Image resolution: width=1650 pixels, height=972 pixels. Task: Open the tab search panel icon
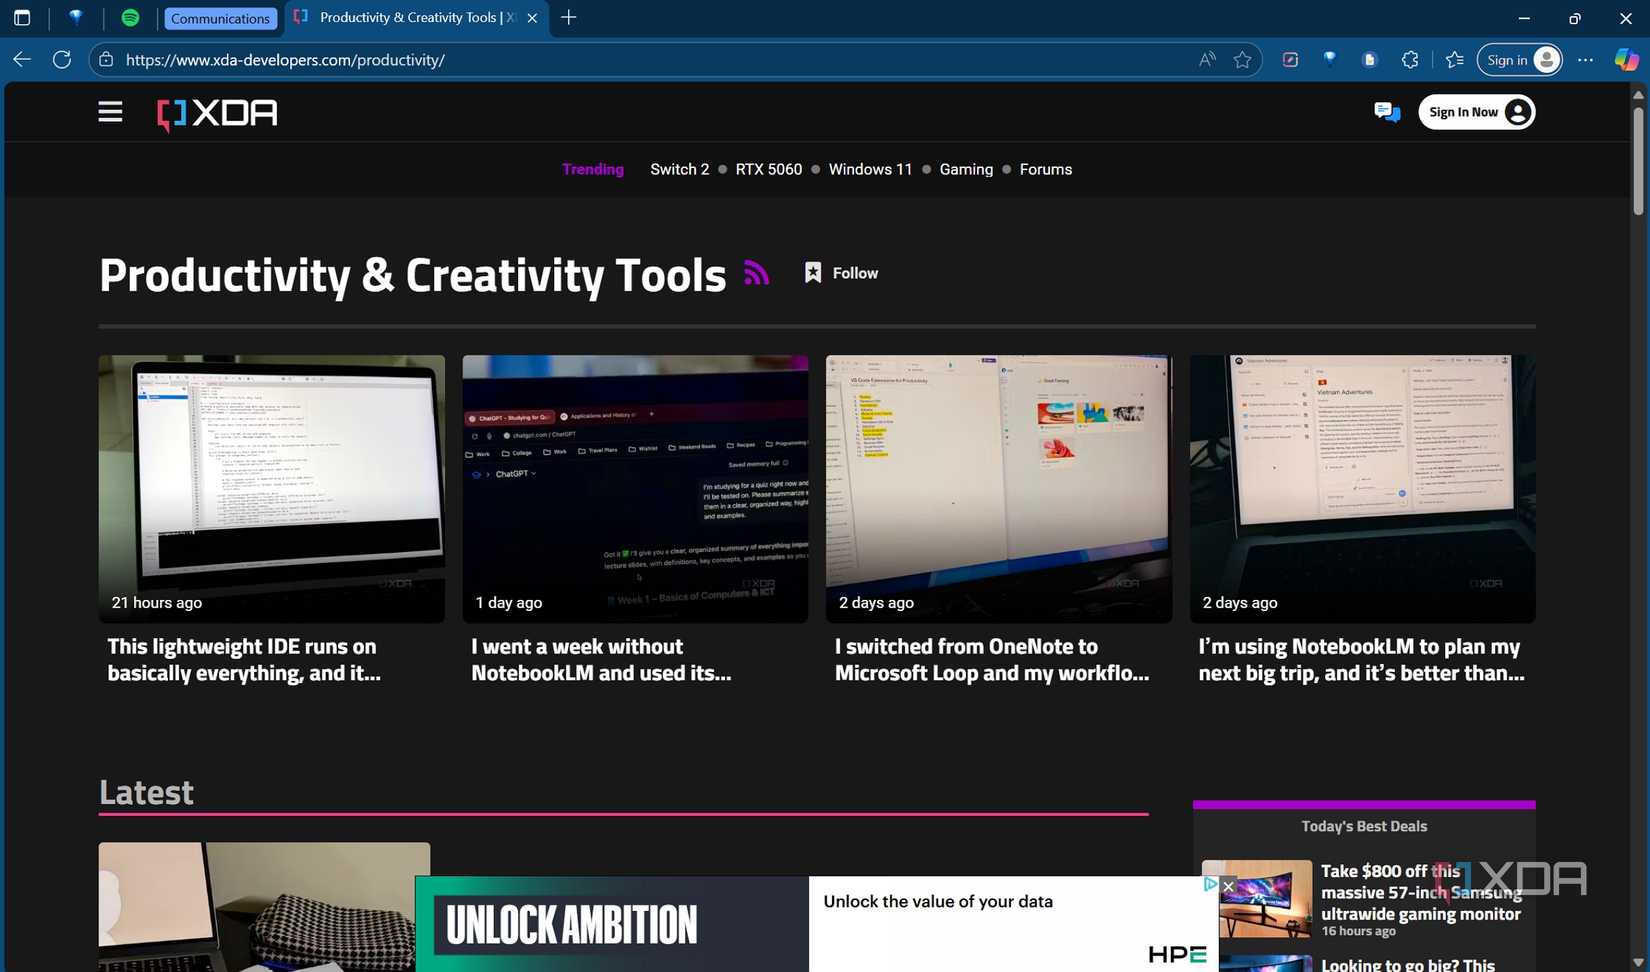tap(21, 17)
